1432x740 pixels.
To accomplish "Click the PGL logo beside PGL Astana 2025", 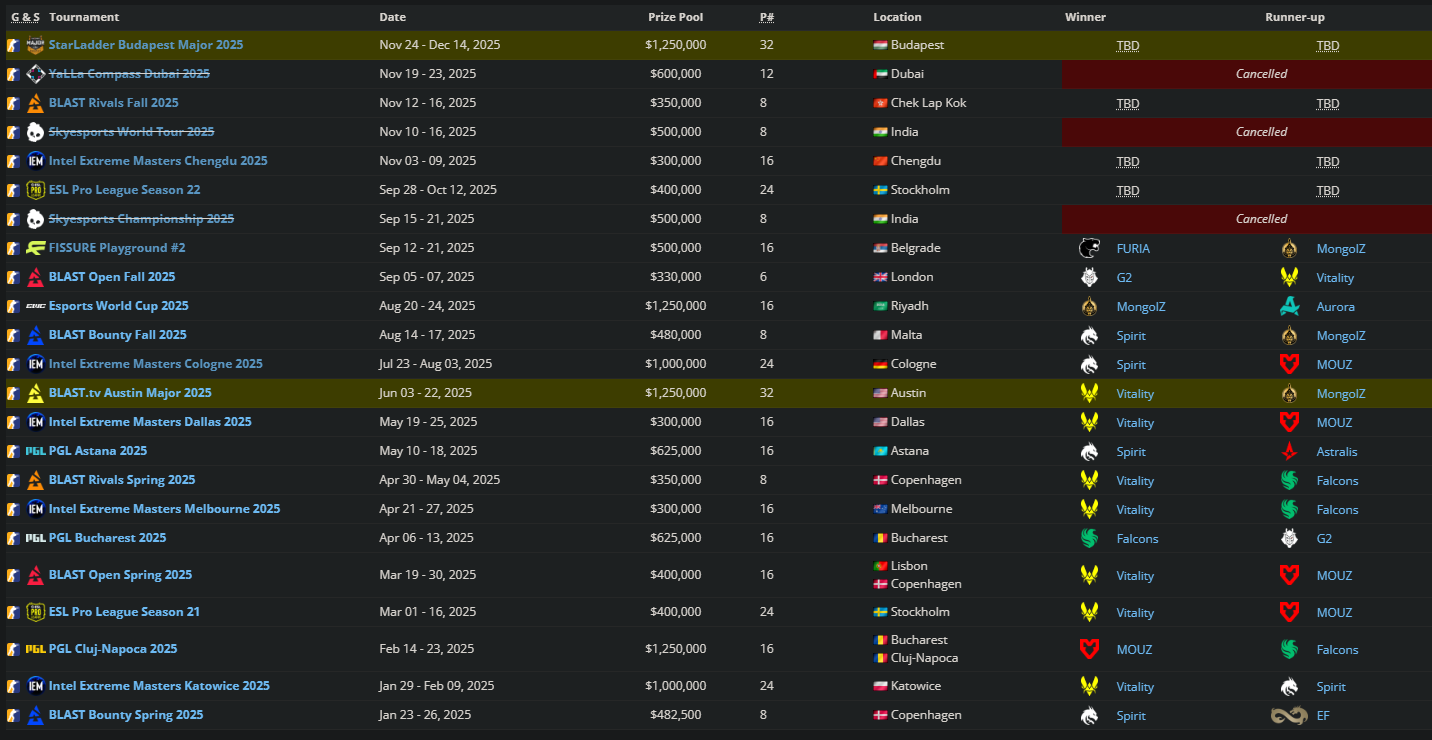I will pos(35,451).
